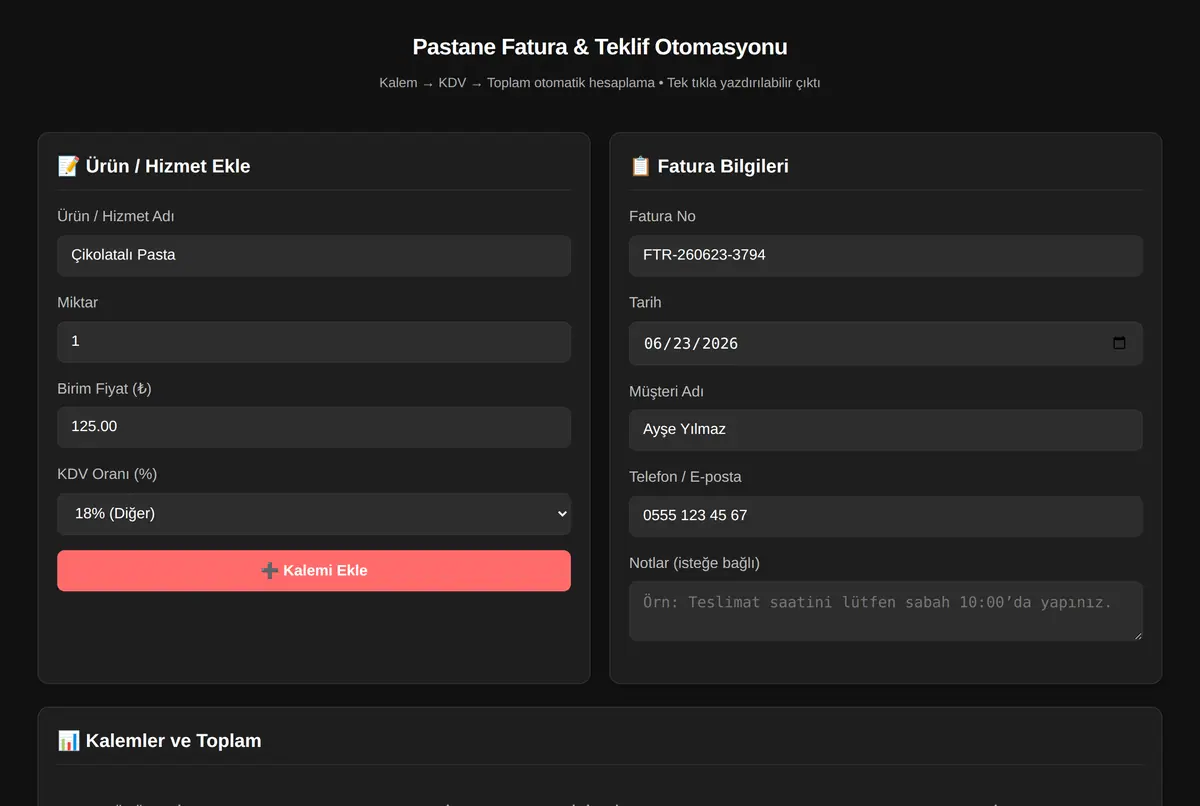Image resolution: width=1200 pixels, height=806 pixels.
Task: Focus the Tarih date field
Action: pyautogui.click(x=886, y=343)
